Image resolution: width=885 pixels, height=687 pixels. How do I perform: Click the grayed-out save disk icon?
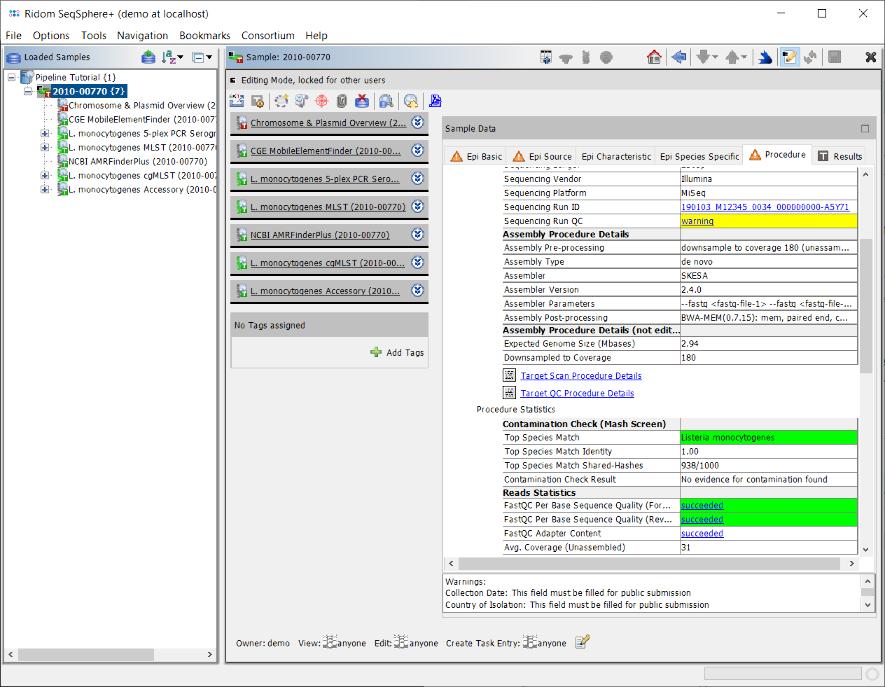(834, 57)
